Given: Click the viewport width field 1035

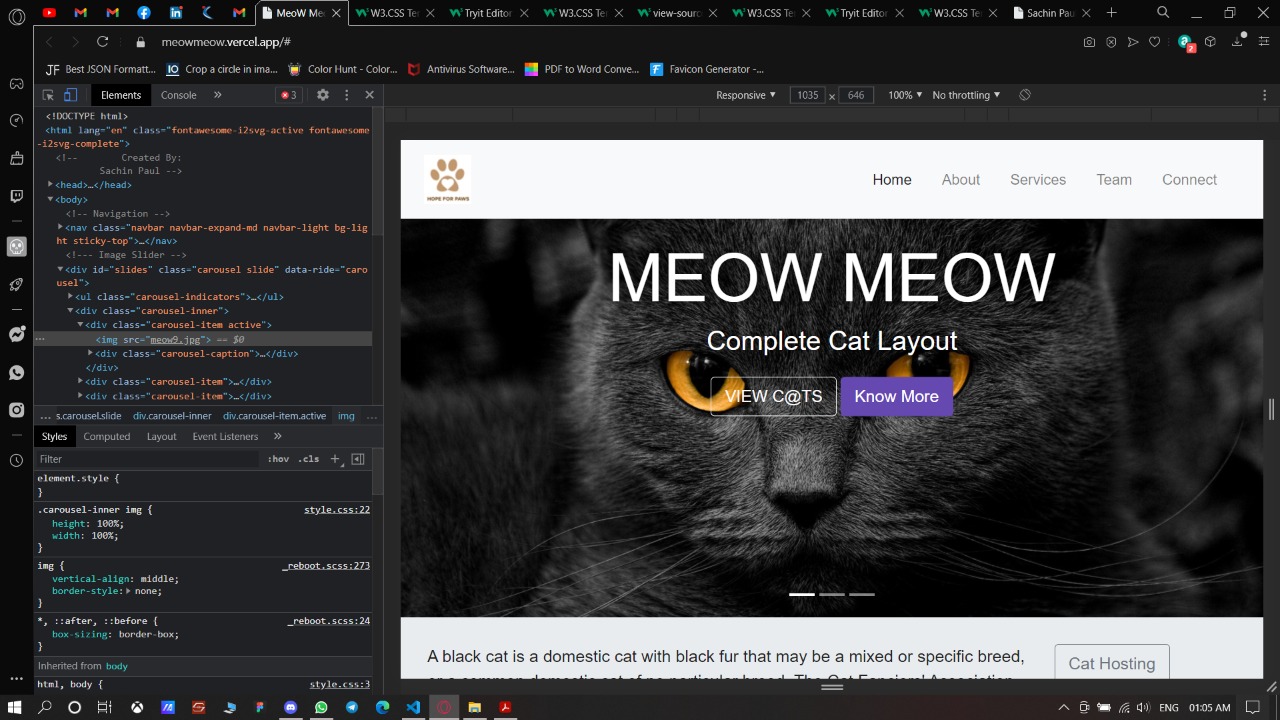Looking at the screenshot, I should pos(807,95).
